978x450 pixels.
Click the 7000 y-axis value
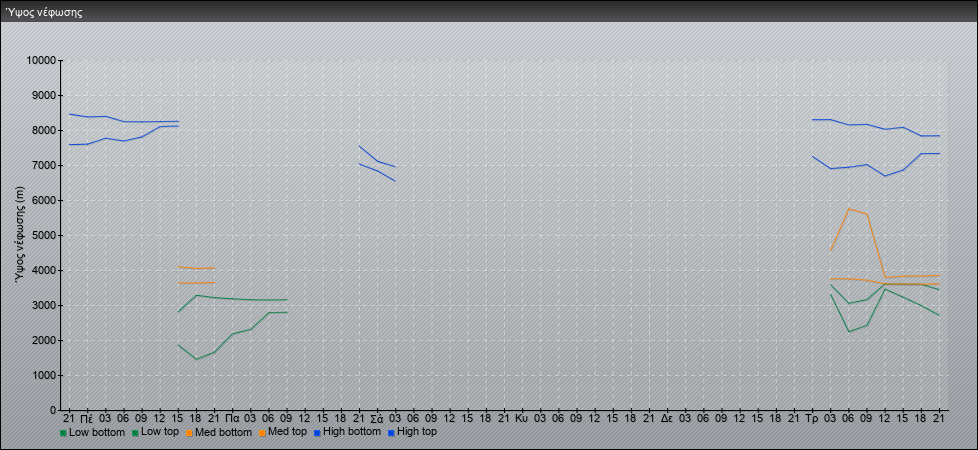[44, 165]
